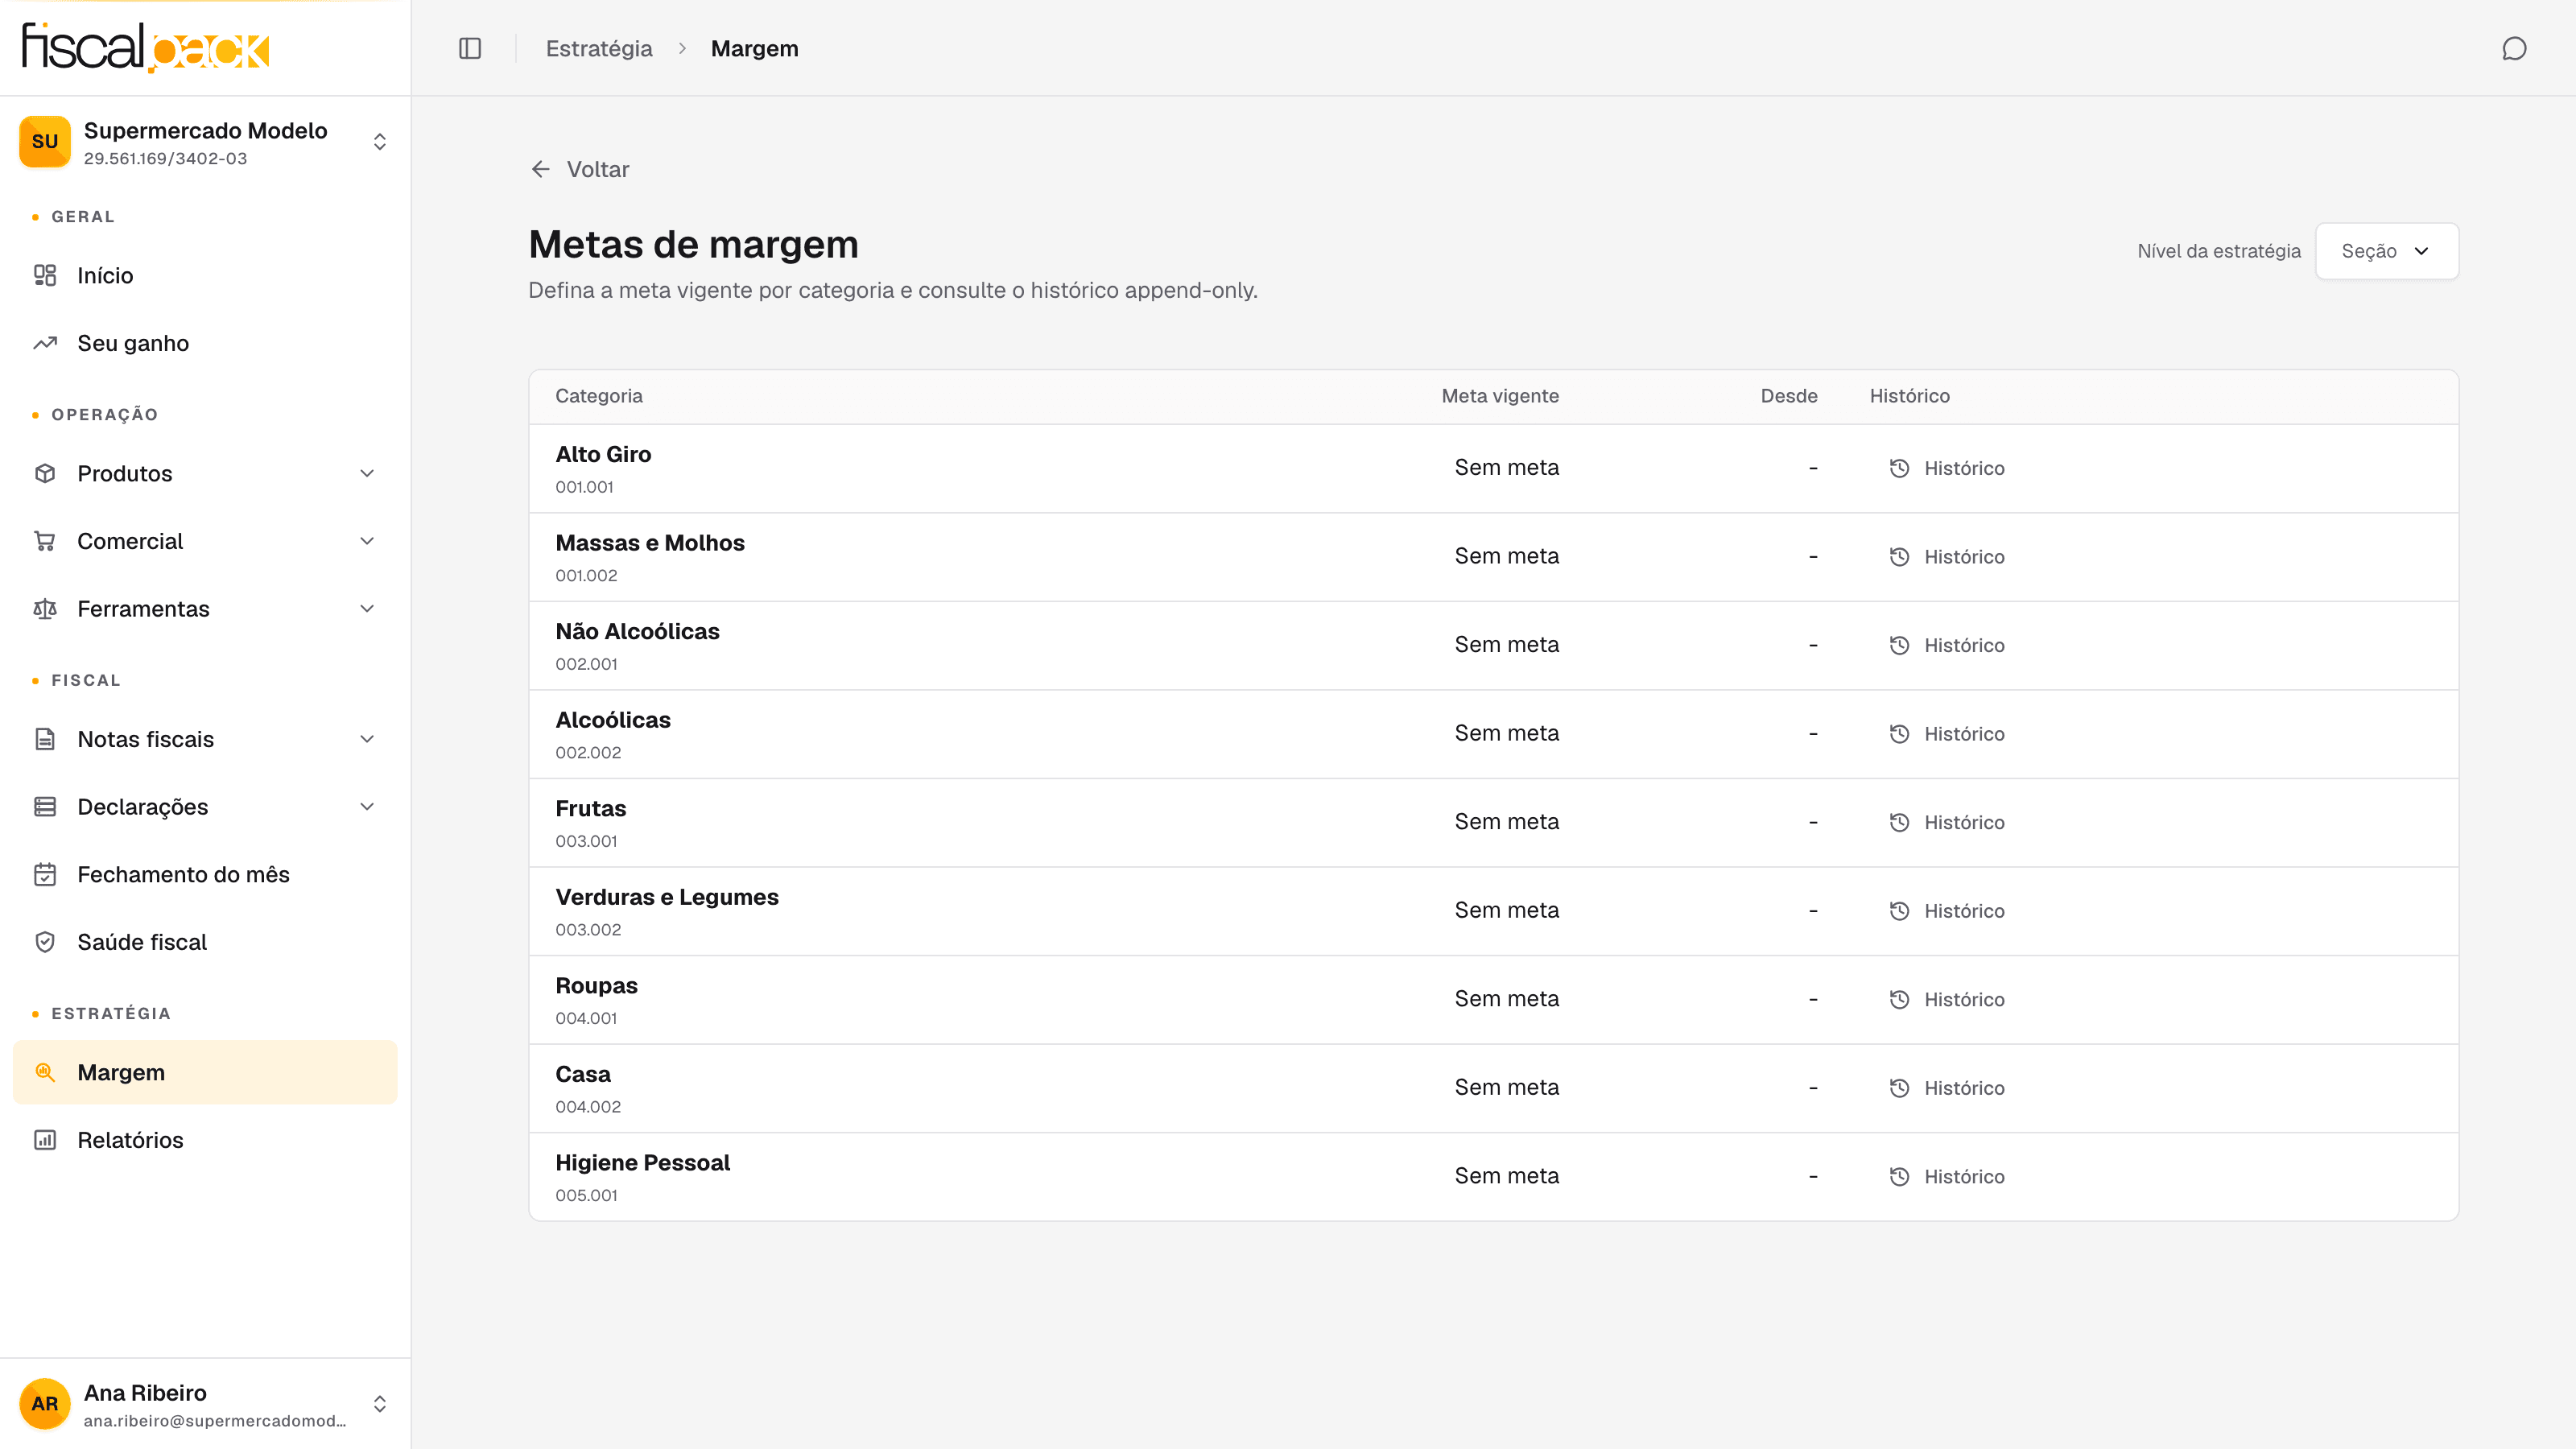Open the Supermercado Modelo company switcher
Viewport: 2576px width, 1449px height.
pos(205,142)
